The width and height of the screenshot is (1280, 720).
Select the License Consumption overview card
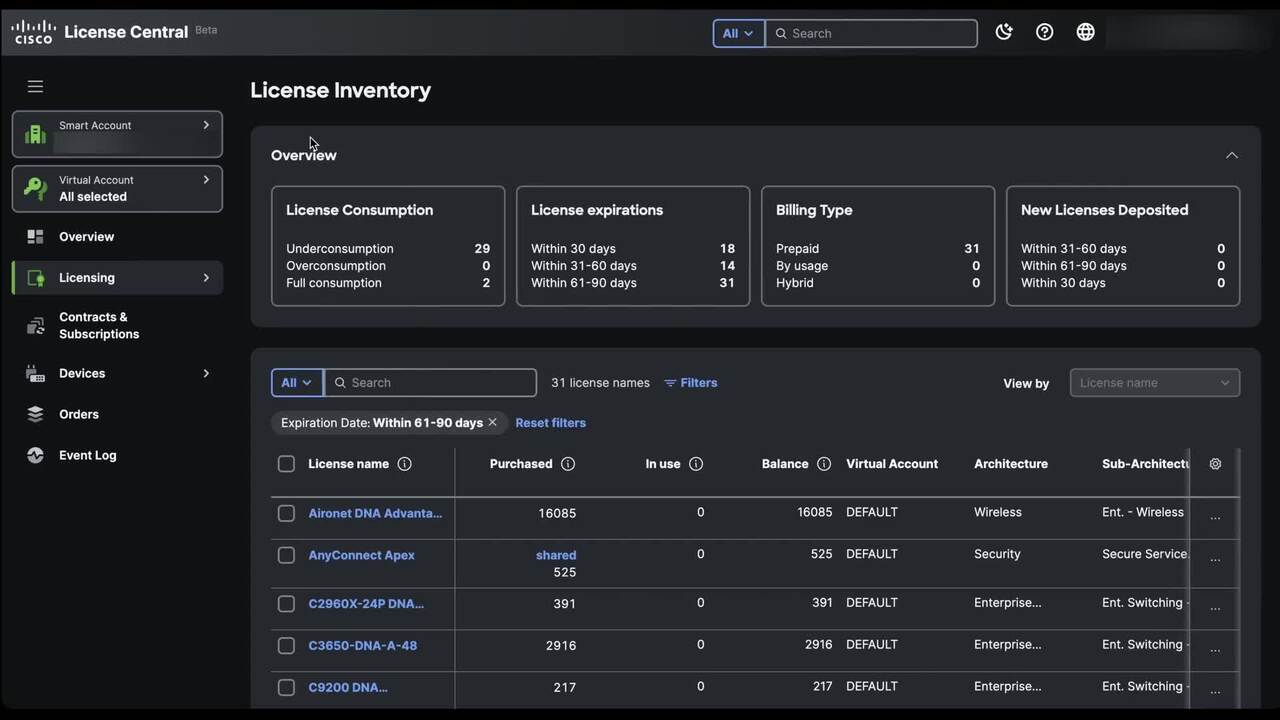(x=388, y=246)
